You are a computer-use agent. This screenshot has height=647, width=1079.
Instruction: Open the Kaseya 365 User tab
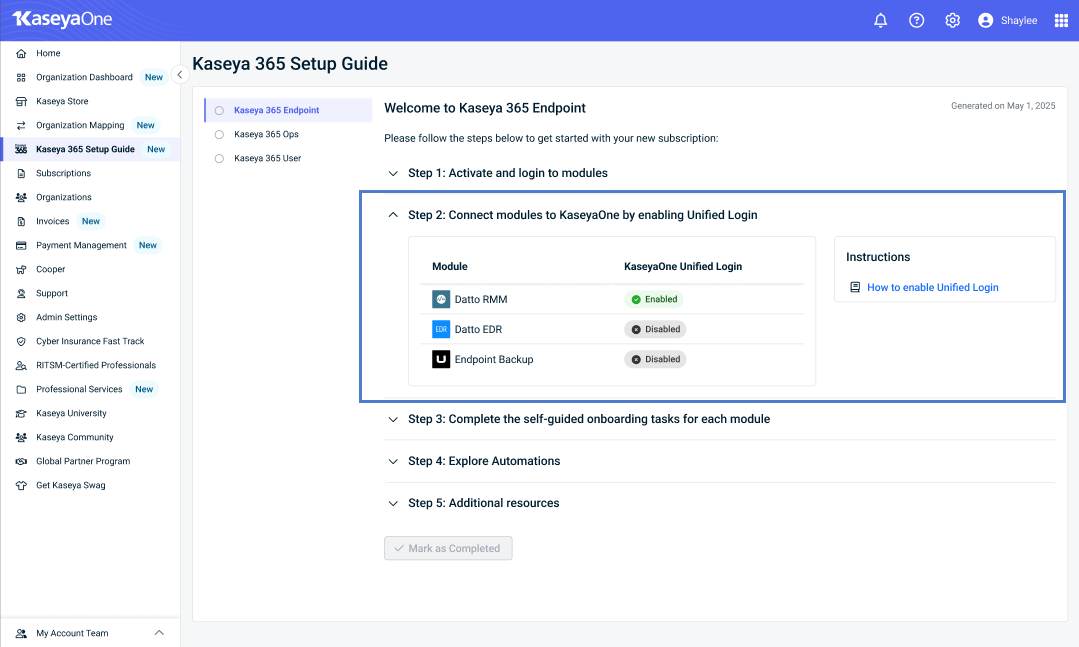point(288,158)
